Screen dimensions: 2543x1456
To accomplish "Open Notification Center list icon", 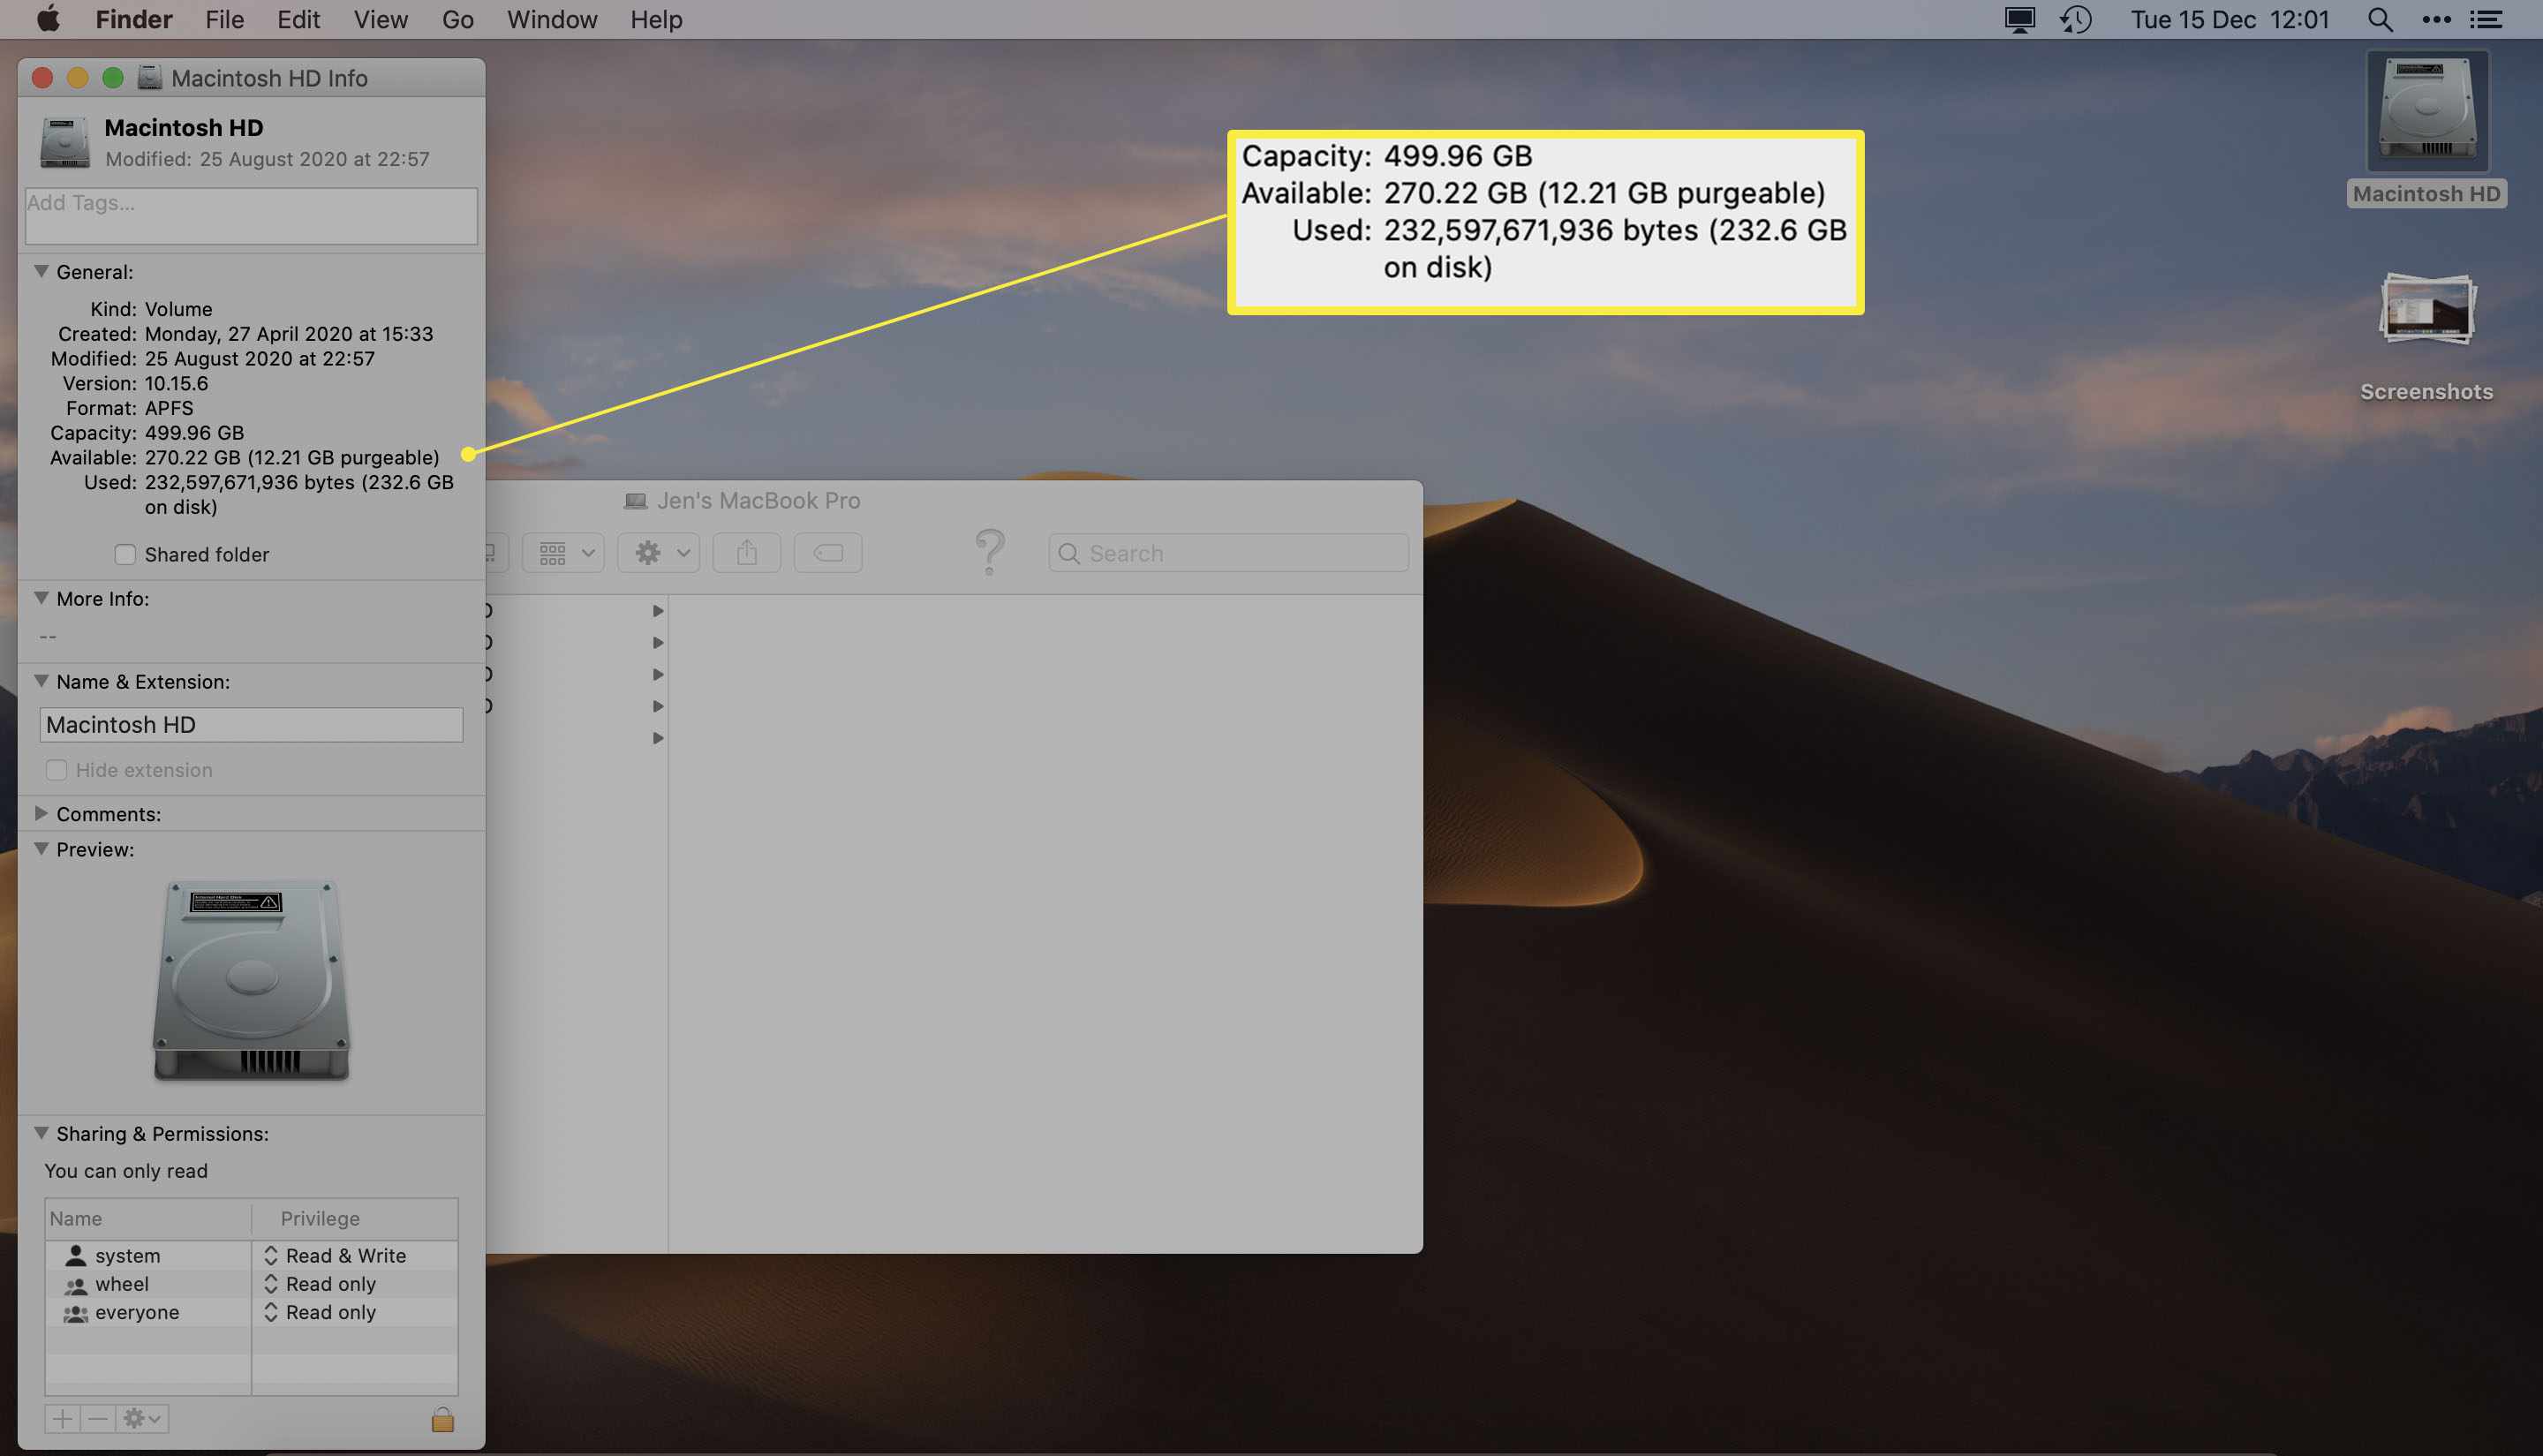I will tap(2486, 19).
